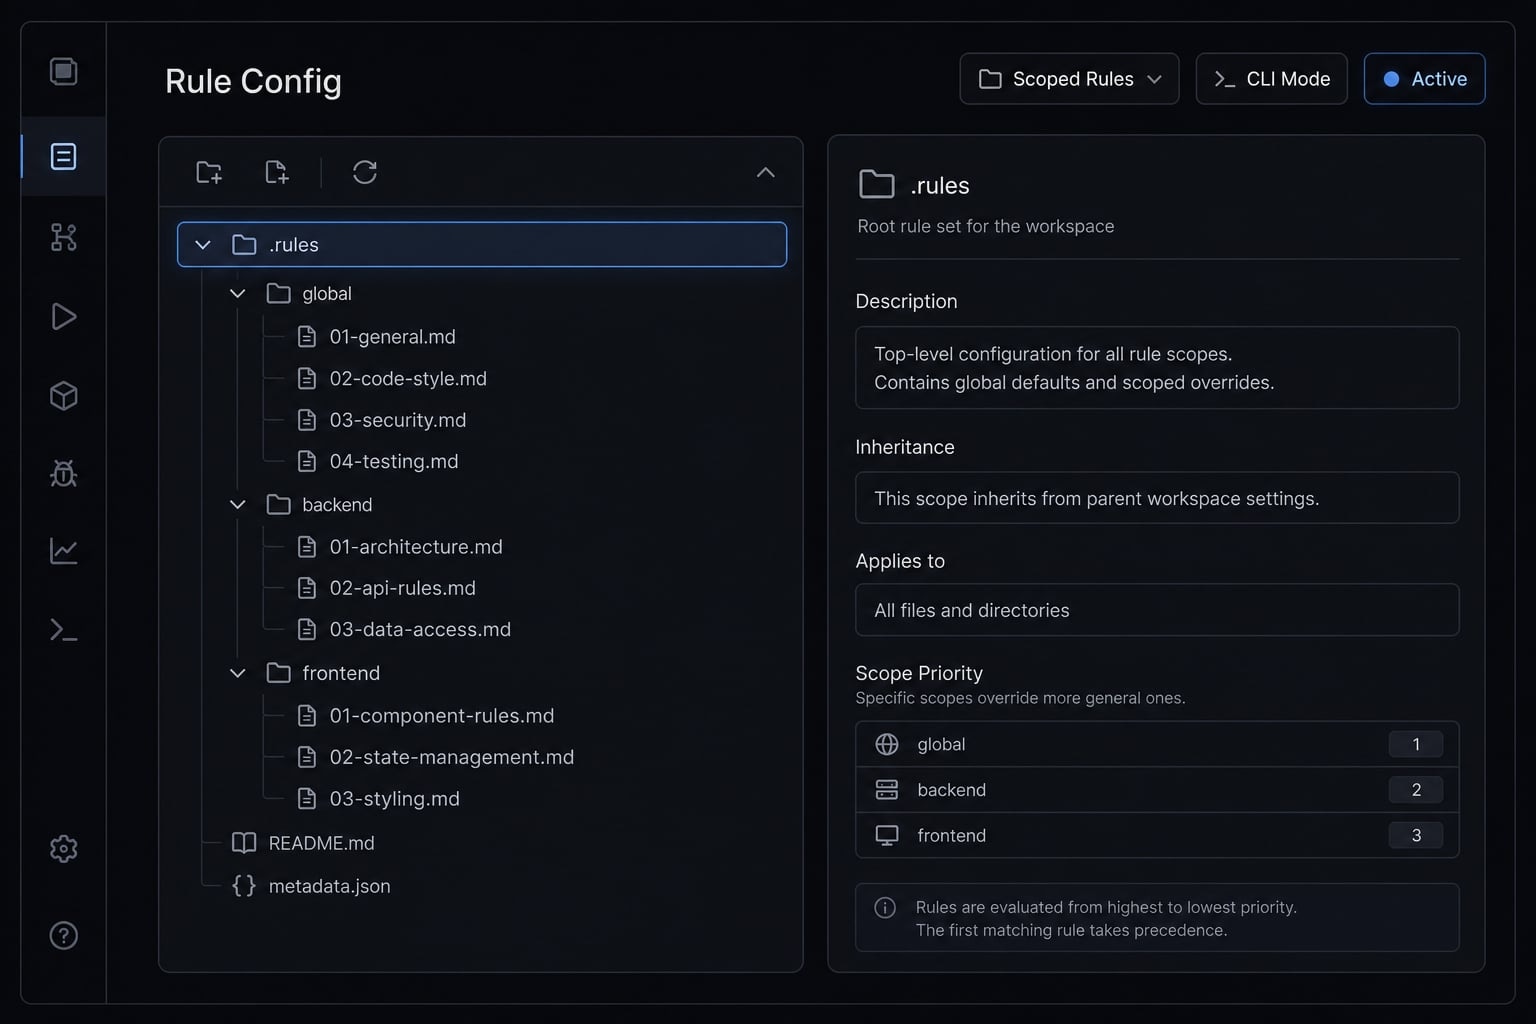This screenshot has height=1024, width=1536.
Task: Click priority badge 2 for backend
Action: (x=1416, y=790)
